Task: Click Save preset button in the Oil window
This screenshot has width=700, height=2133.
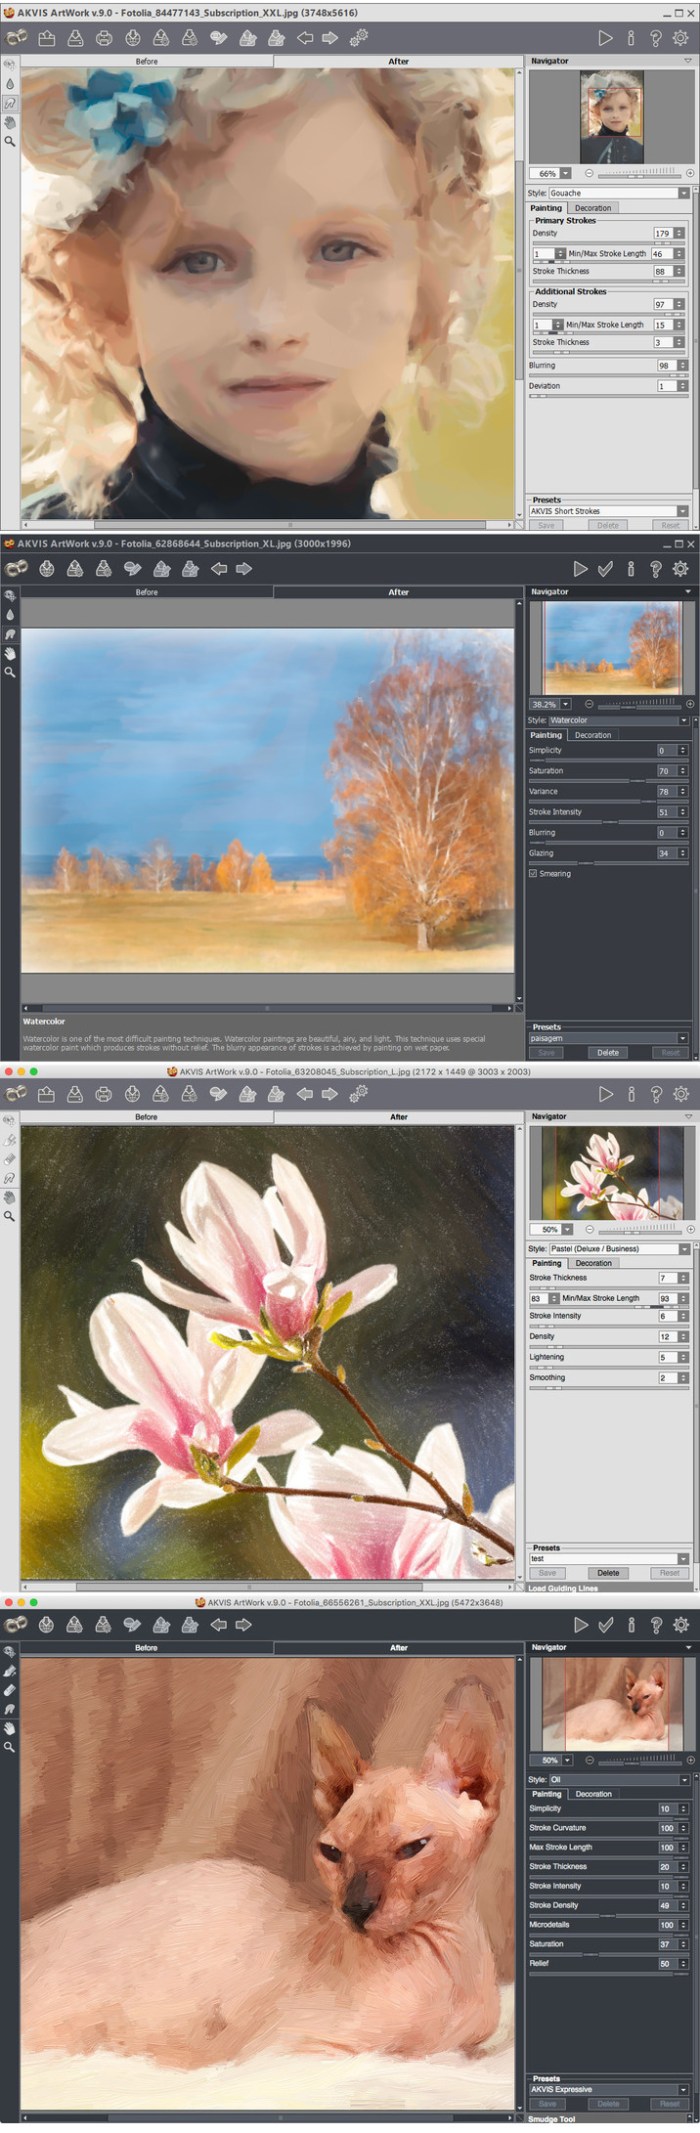Action: (548, 2103)
